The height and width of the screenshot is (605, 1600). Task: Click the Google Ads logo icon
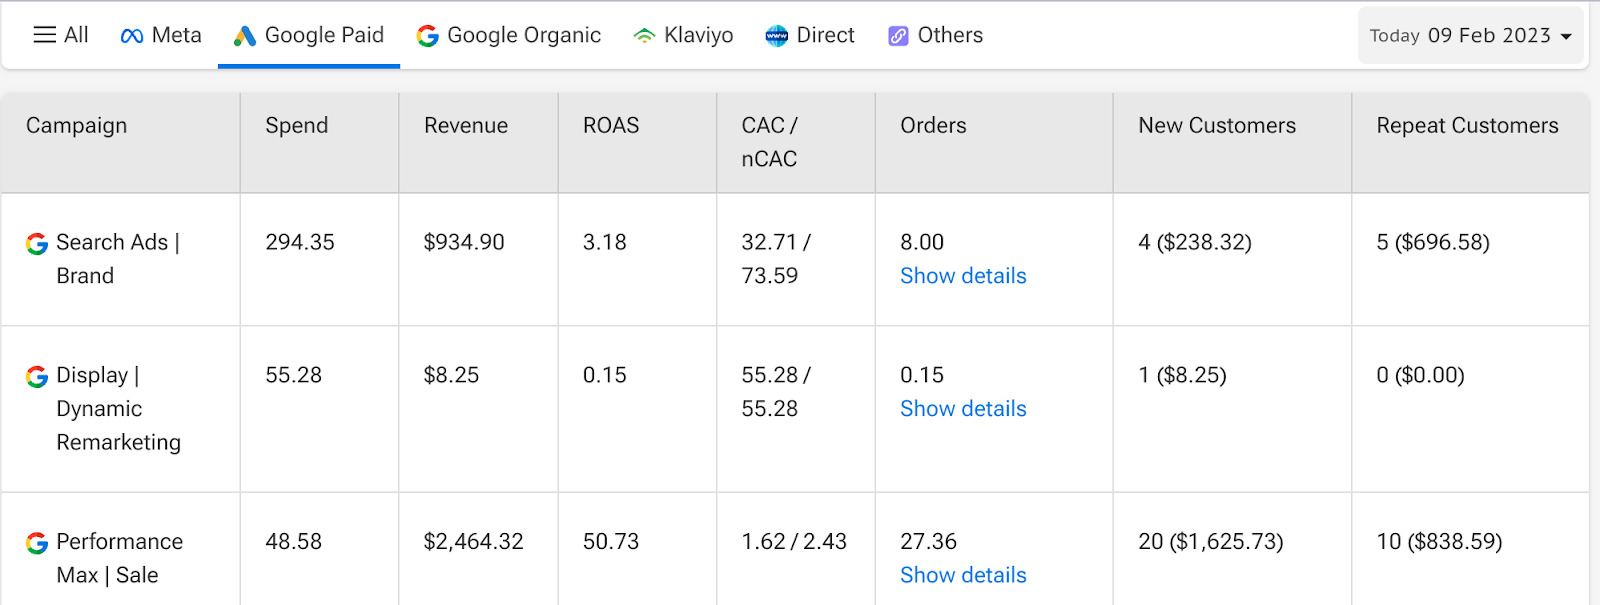tap(245, 36)
